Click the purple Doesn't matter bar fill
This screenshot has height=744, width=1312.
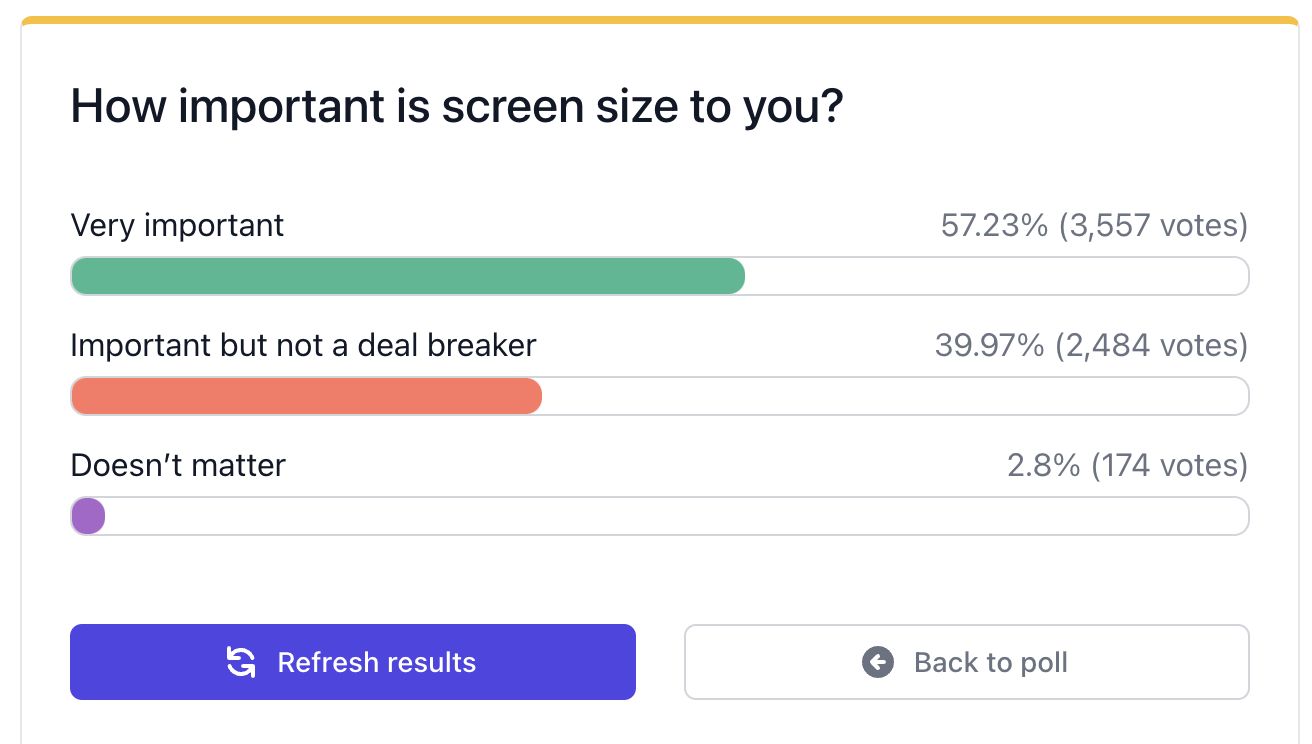pos(88,516)
